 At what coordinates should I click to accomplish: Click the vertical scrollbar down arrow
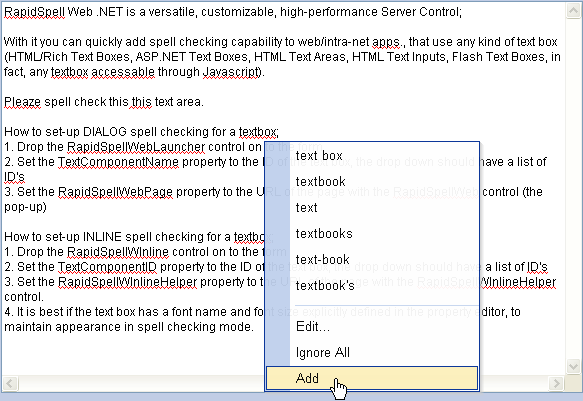click(x=573, y=366)
